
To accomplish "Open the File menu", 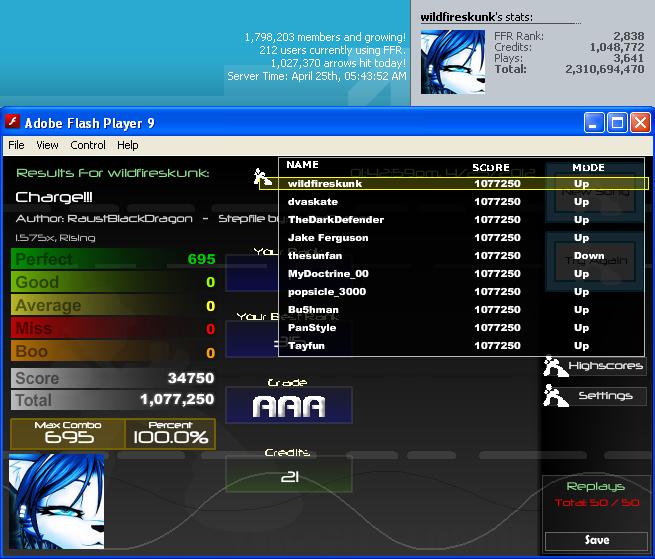I will (x=16, y=145).
